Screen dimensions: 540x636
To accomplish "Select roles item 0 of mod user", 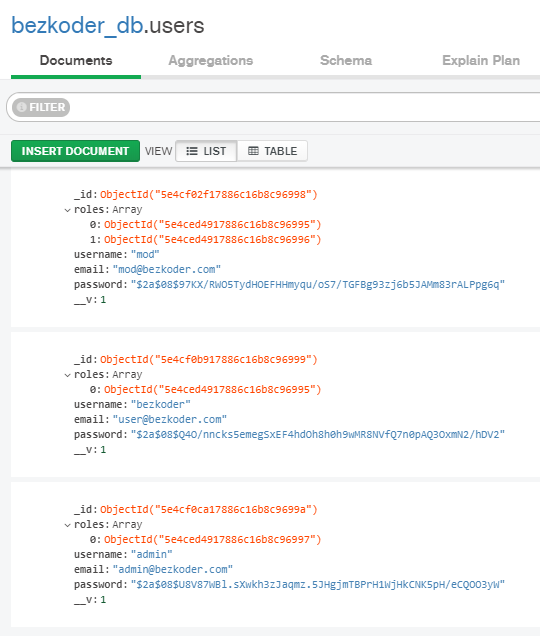I will (x=213, y=225).
